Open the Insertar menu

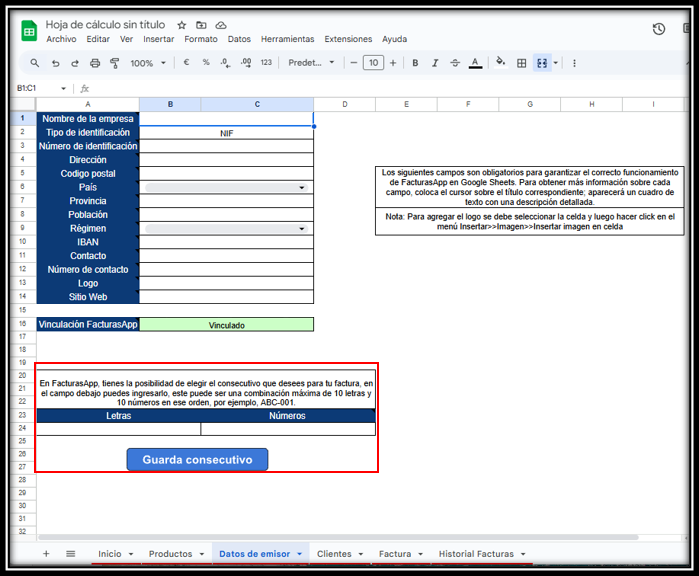coord(158,40)
